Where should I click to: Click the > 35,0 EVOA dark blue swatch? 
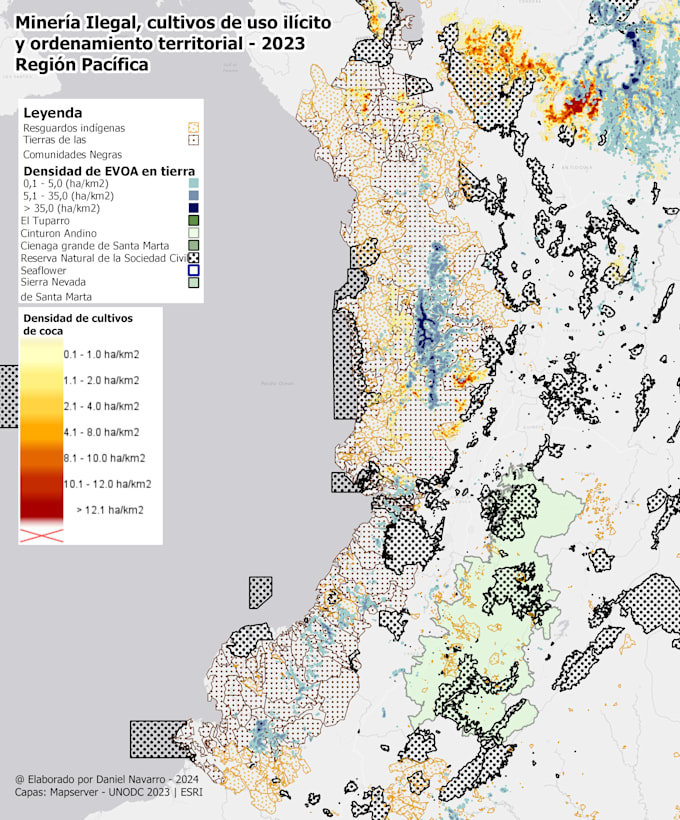click(x=194, y=208)
